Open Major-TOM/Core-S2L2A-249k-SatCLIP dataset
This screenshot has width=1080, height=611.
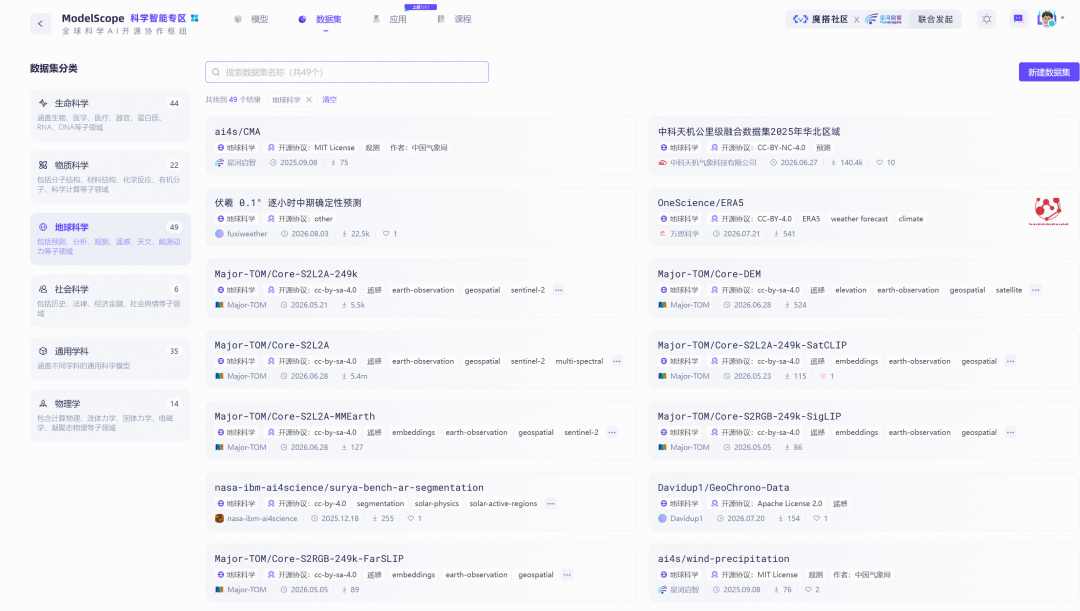(752, 345)
